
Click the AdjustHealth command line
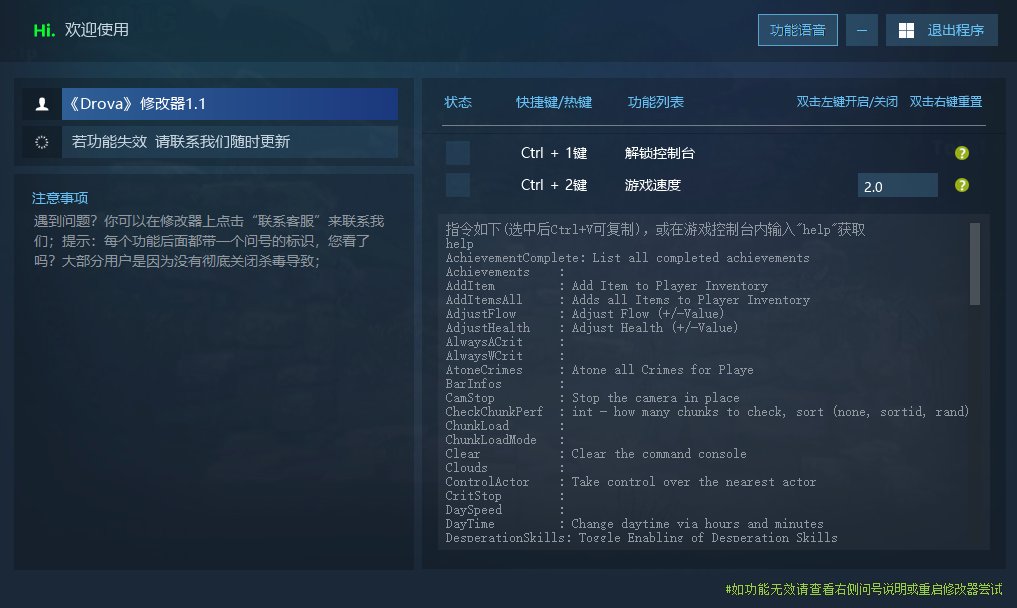pyautogui.click(x=592, y=328)
